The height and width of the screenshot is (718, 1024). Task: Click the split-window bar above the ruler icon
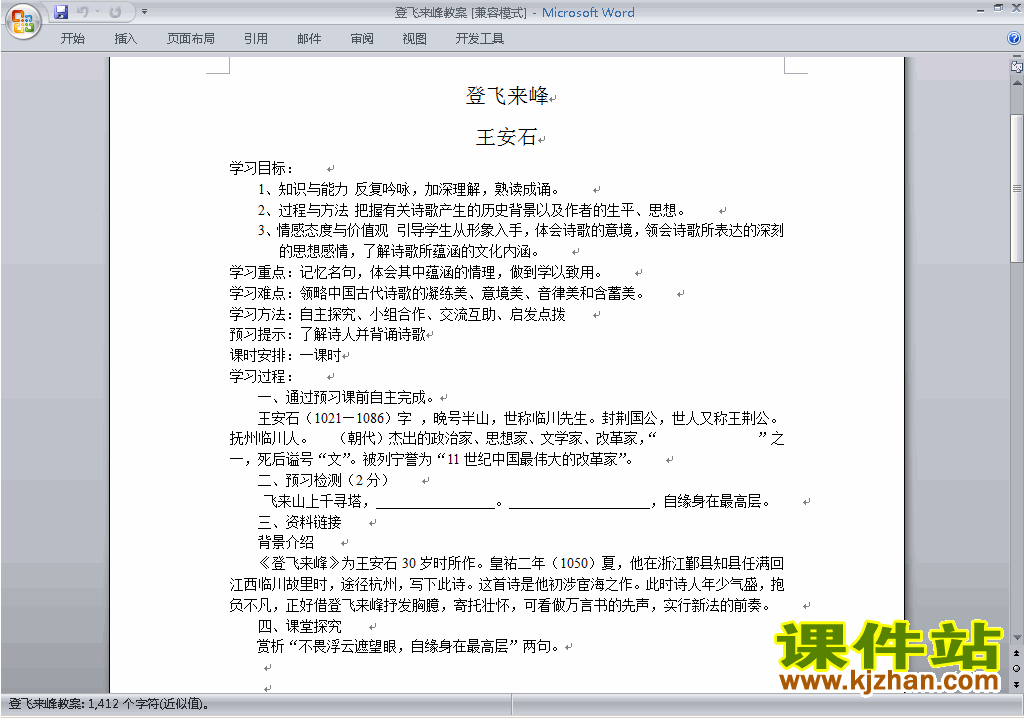[x=1017, y=57]
